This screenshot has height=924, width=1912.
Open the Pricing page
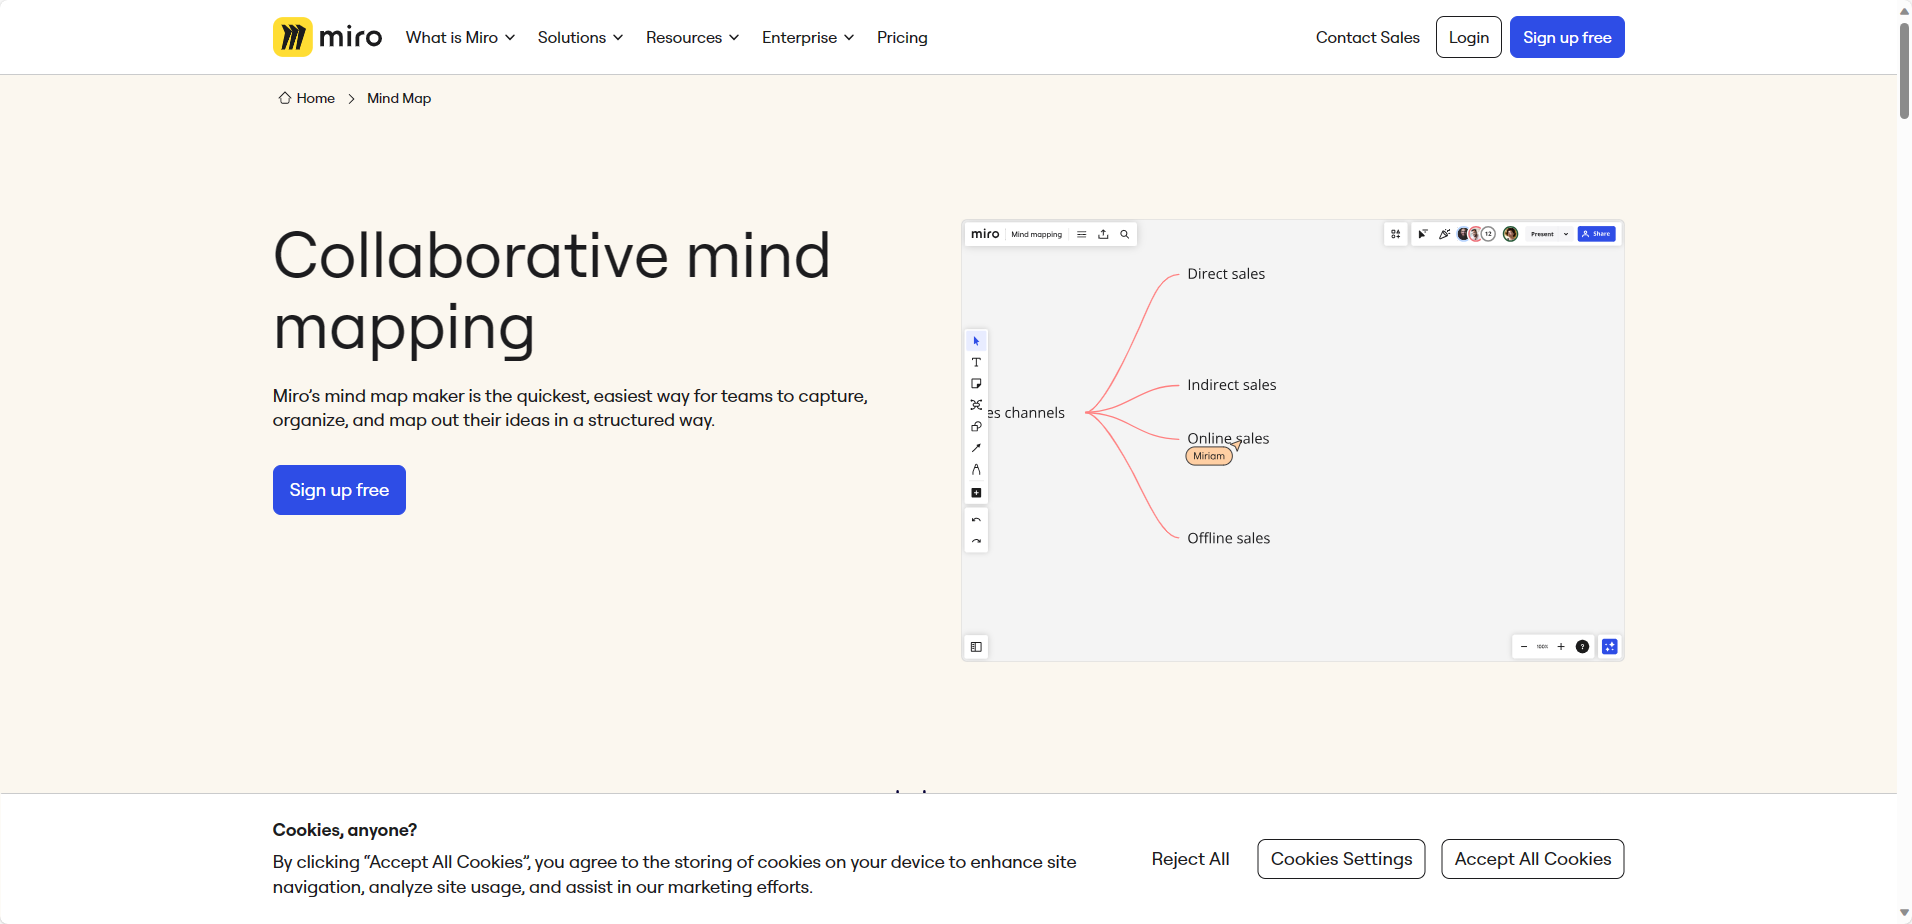point(902,37)
